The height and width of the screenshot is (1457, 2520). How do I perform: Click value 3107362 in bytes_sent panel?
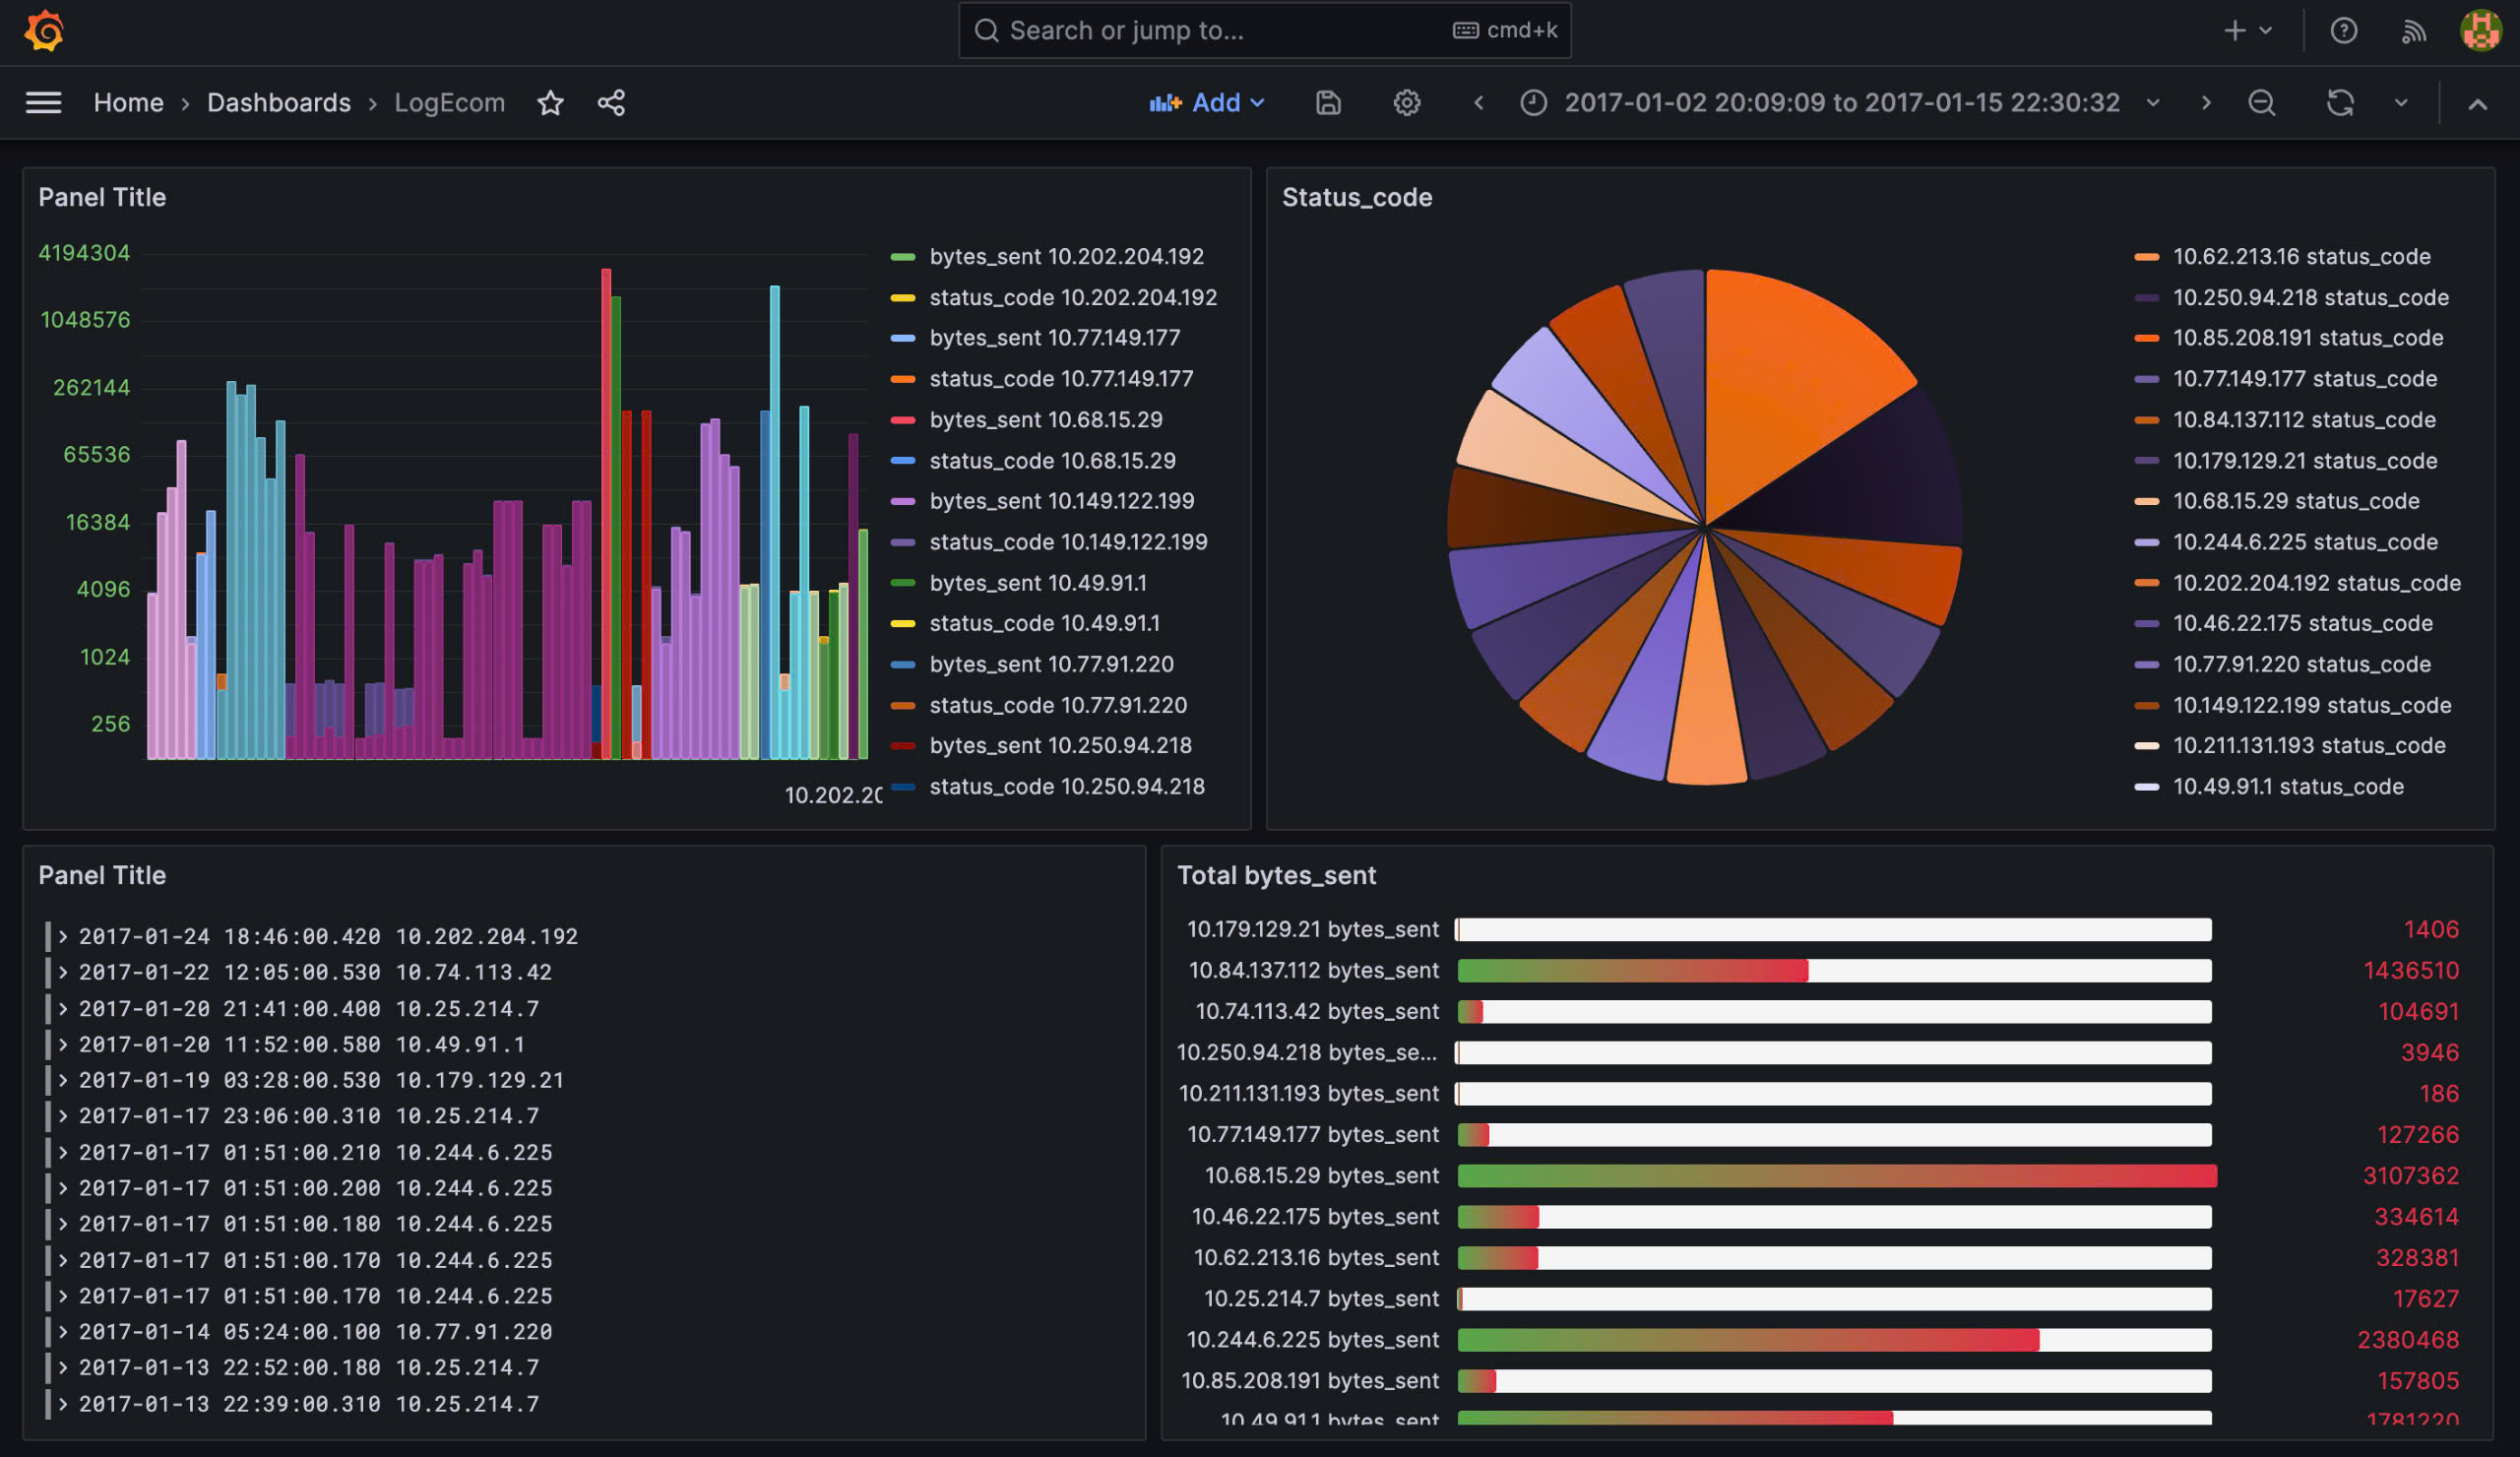pyautogui.click(x=2410, y=1175)
